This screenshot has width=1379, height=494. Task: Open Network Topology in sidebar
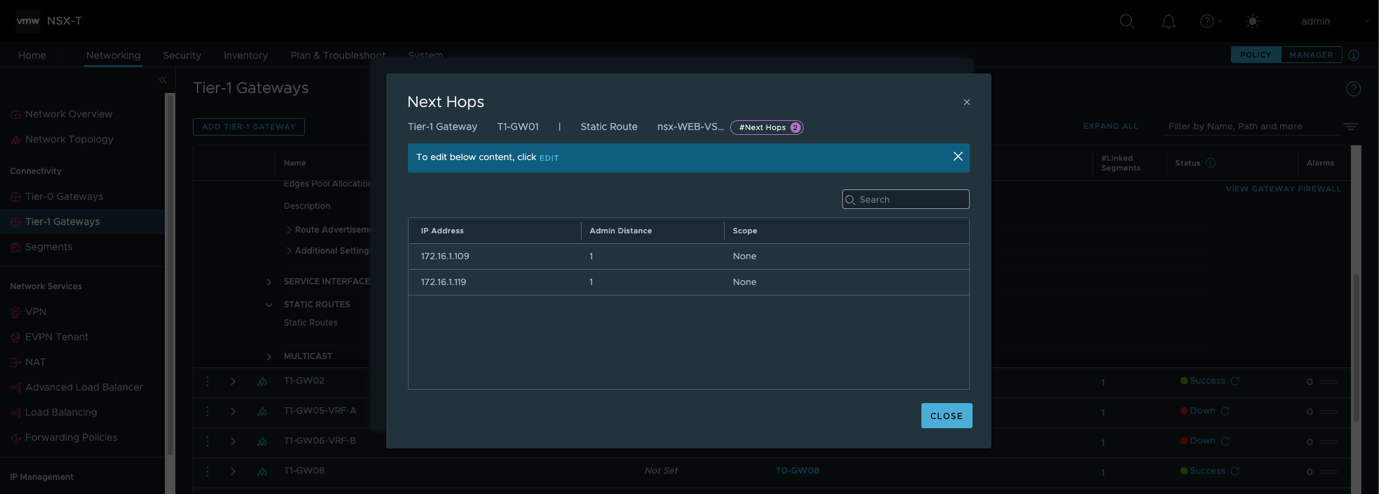click(x=69, y=139)
